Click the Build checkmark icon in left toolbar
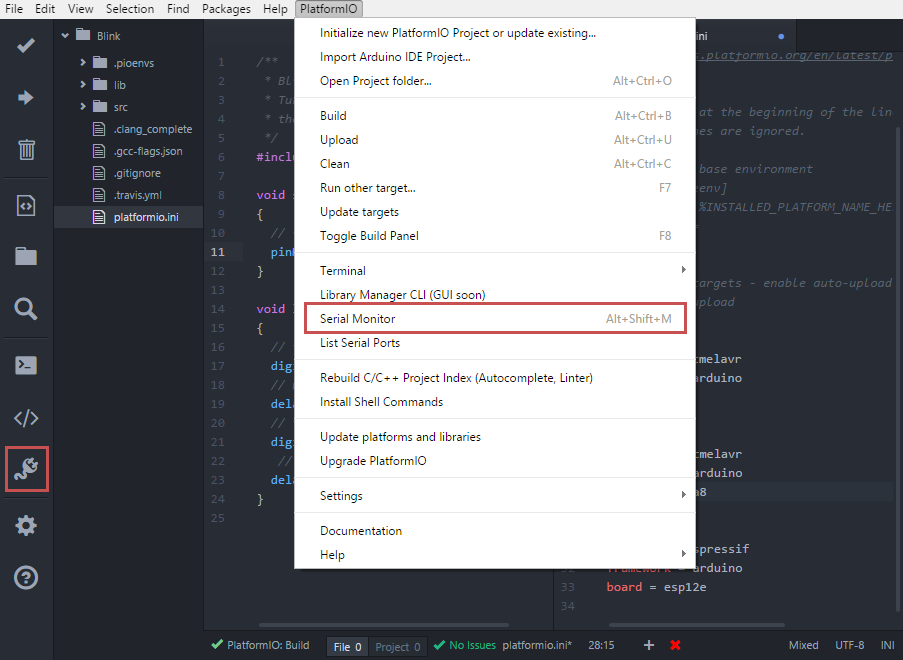This screenshot has height=660, width=903. point(26,46)
